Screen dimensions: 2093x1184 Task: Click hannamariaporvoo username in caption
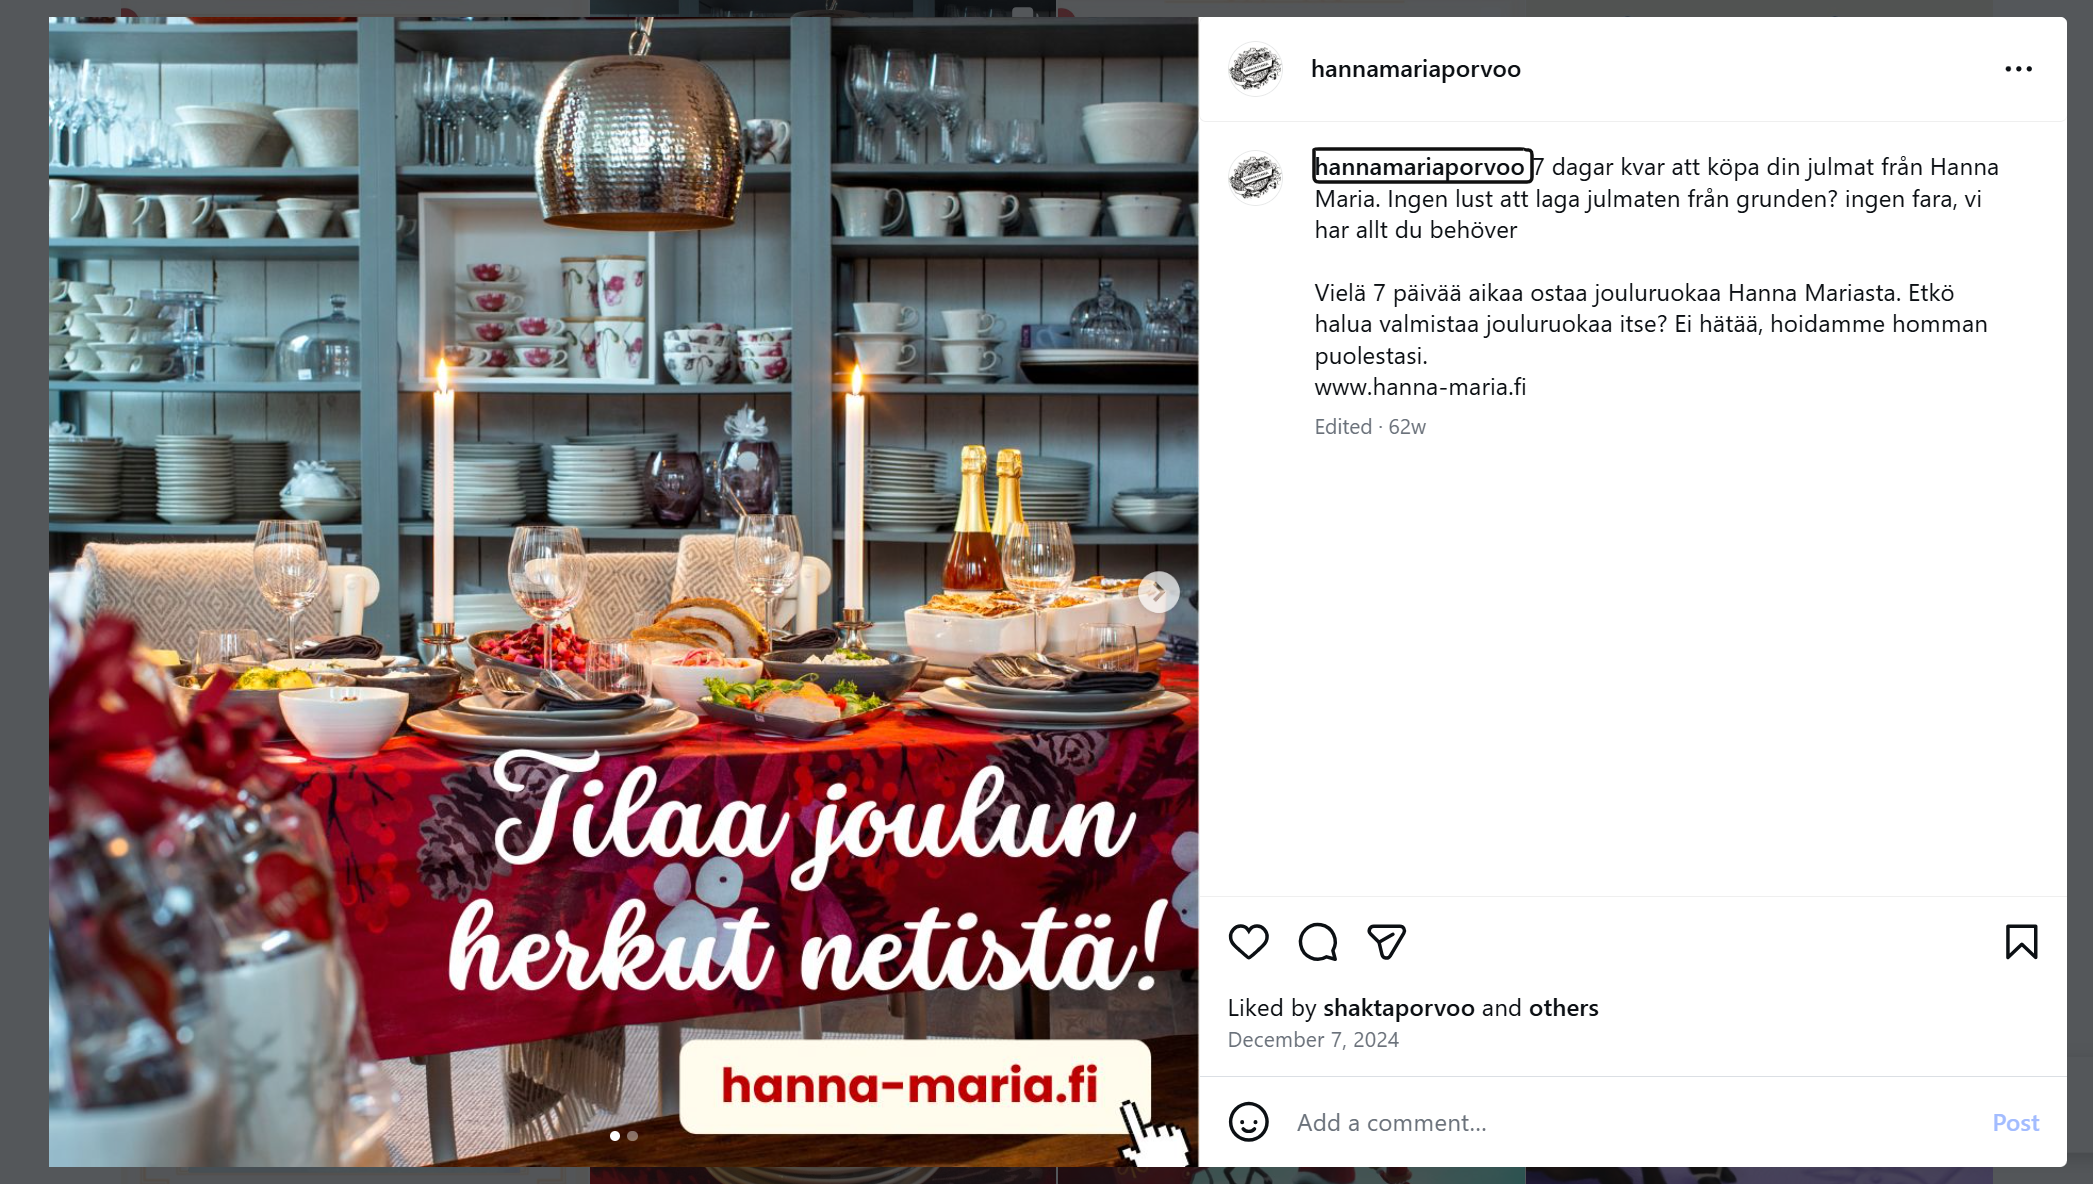1421,167
